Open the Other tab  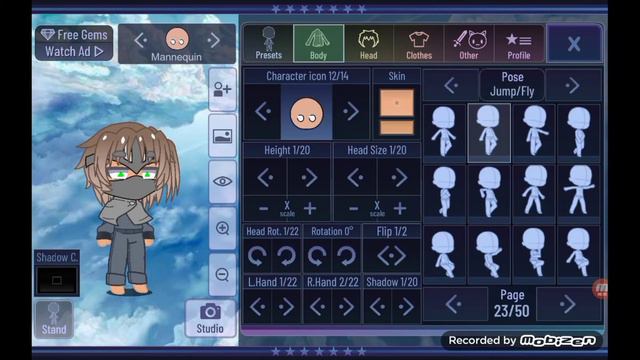click(x=469, y=43)
